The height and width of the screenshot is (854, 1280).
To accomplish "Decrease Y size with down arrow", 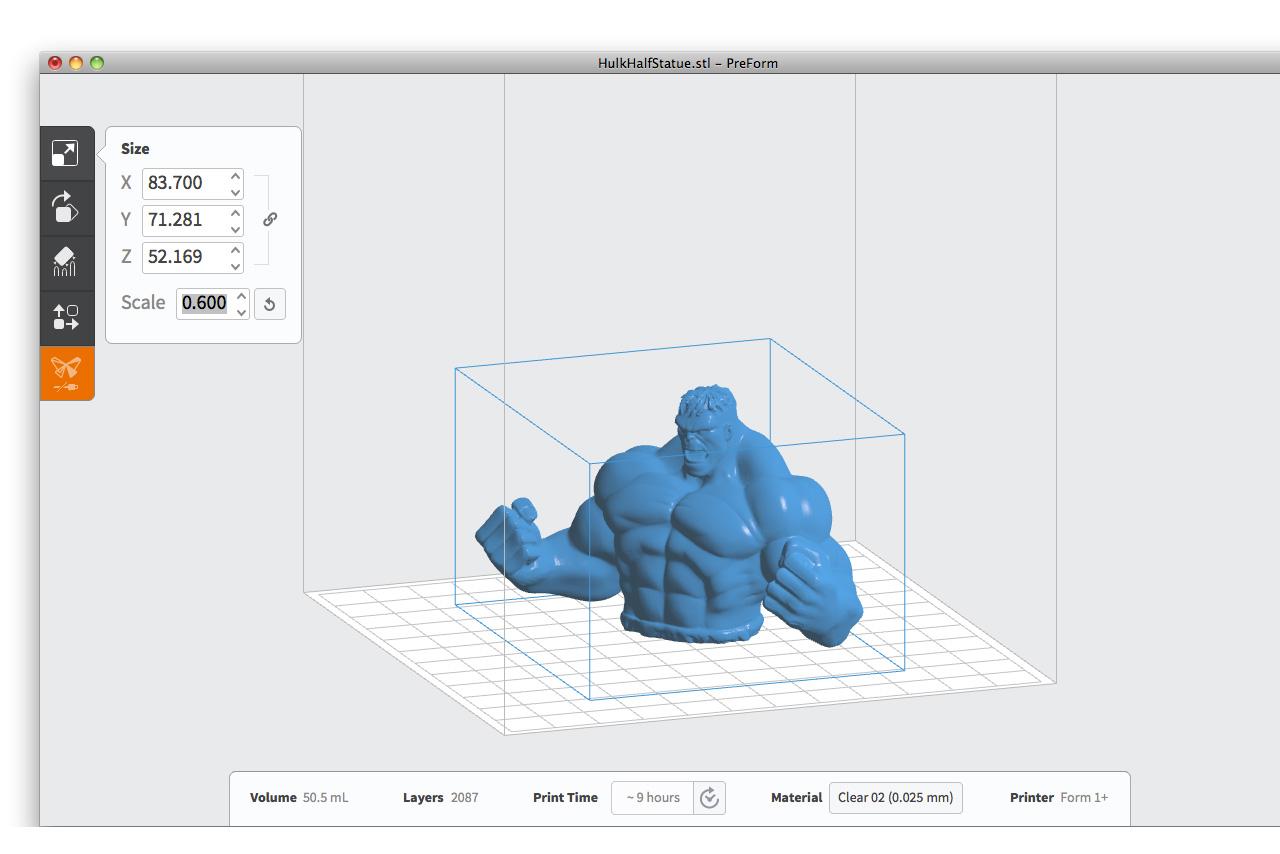I will [x=236, y=228].
